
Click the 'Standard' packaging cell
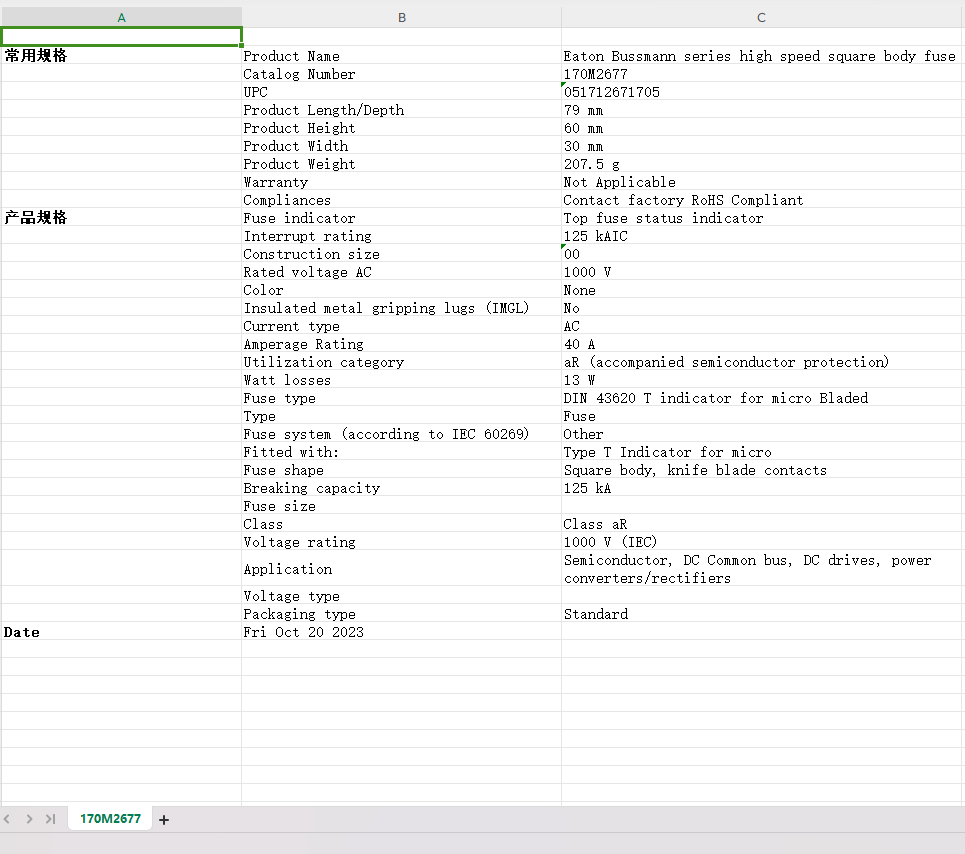[x=761, y=614]
